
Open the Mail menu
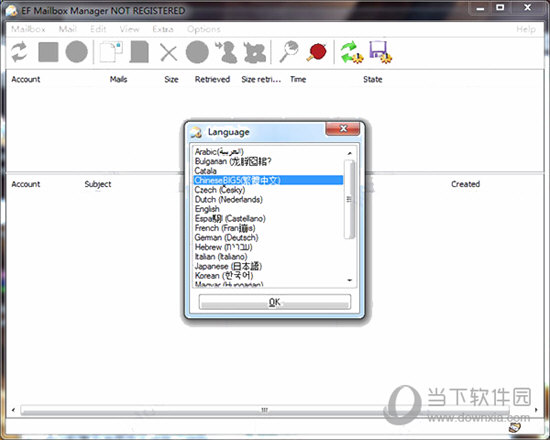point(68,29)
